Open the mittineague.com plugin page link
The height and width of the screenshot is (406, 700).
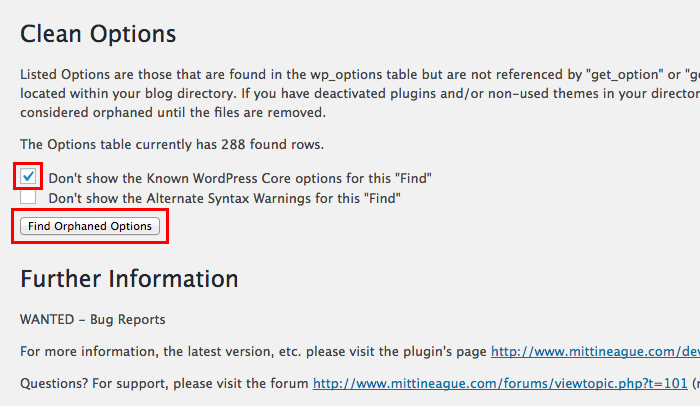coord(595,352)
